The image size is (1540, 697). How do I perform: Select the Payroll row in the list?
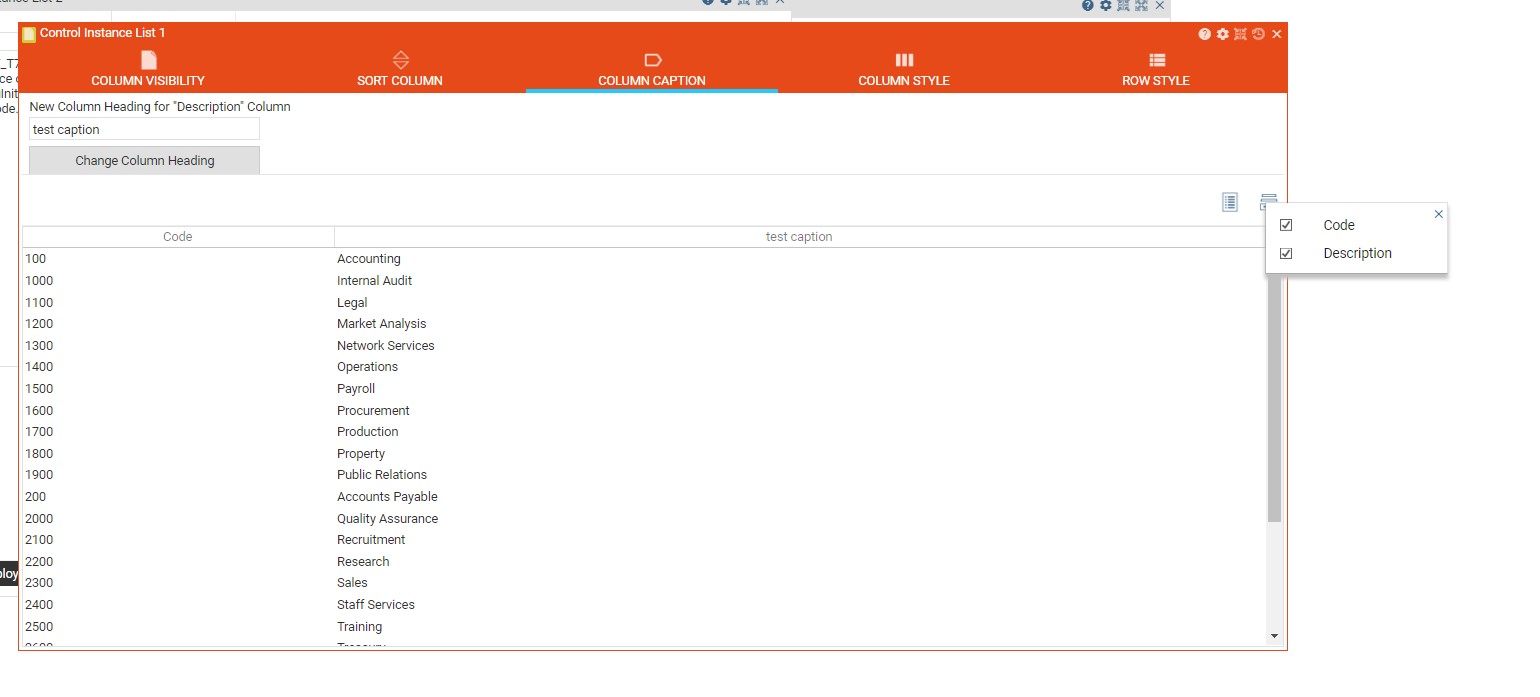[356, 389]
